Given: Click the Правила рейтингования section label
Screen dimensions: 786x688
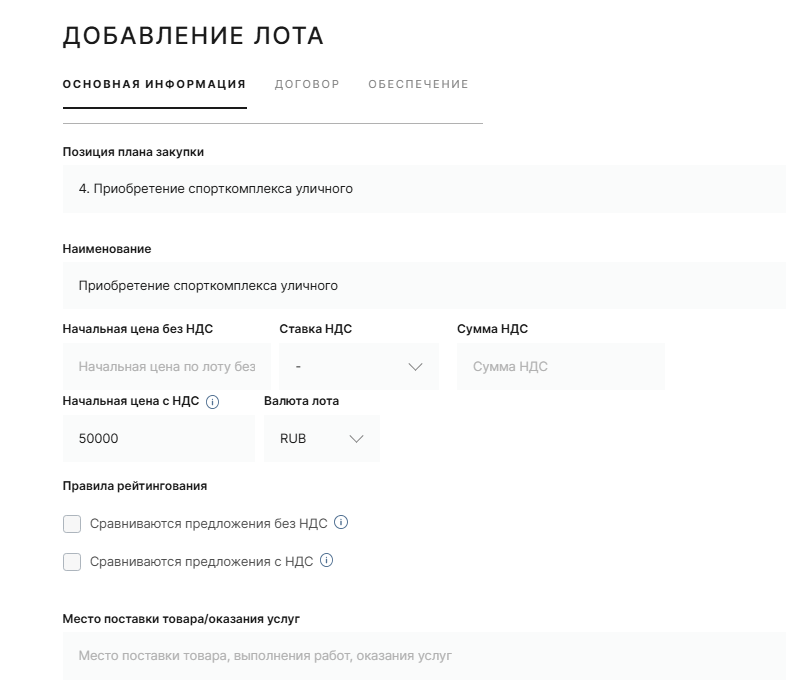Looking at the screenshot, I should coord(135,486).
